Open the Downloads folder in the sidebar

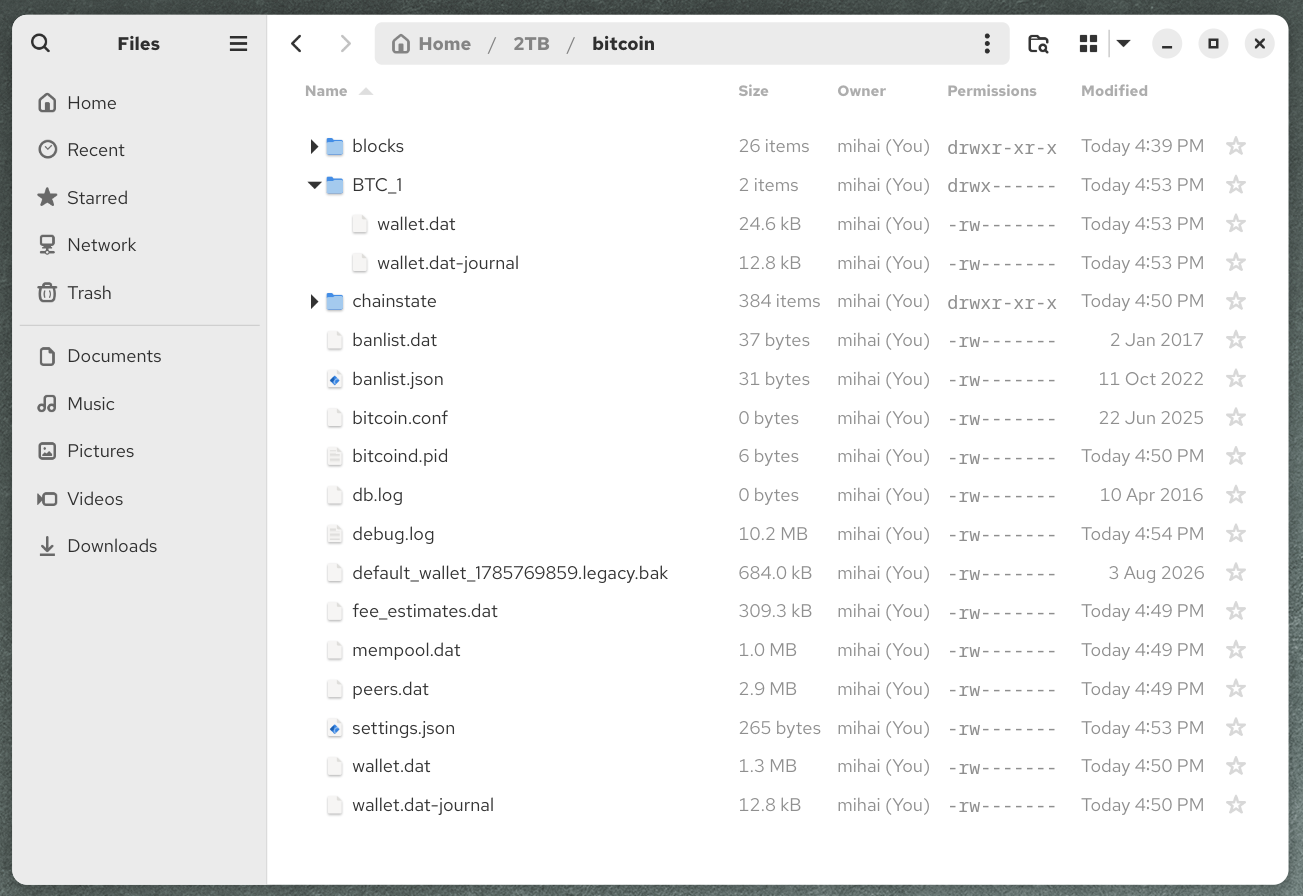(x=140, y=546)
